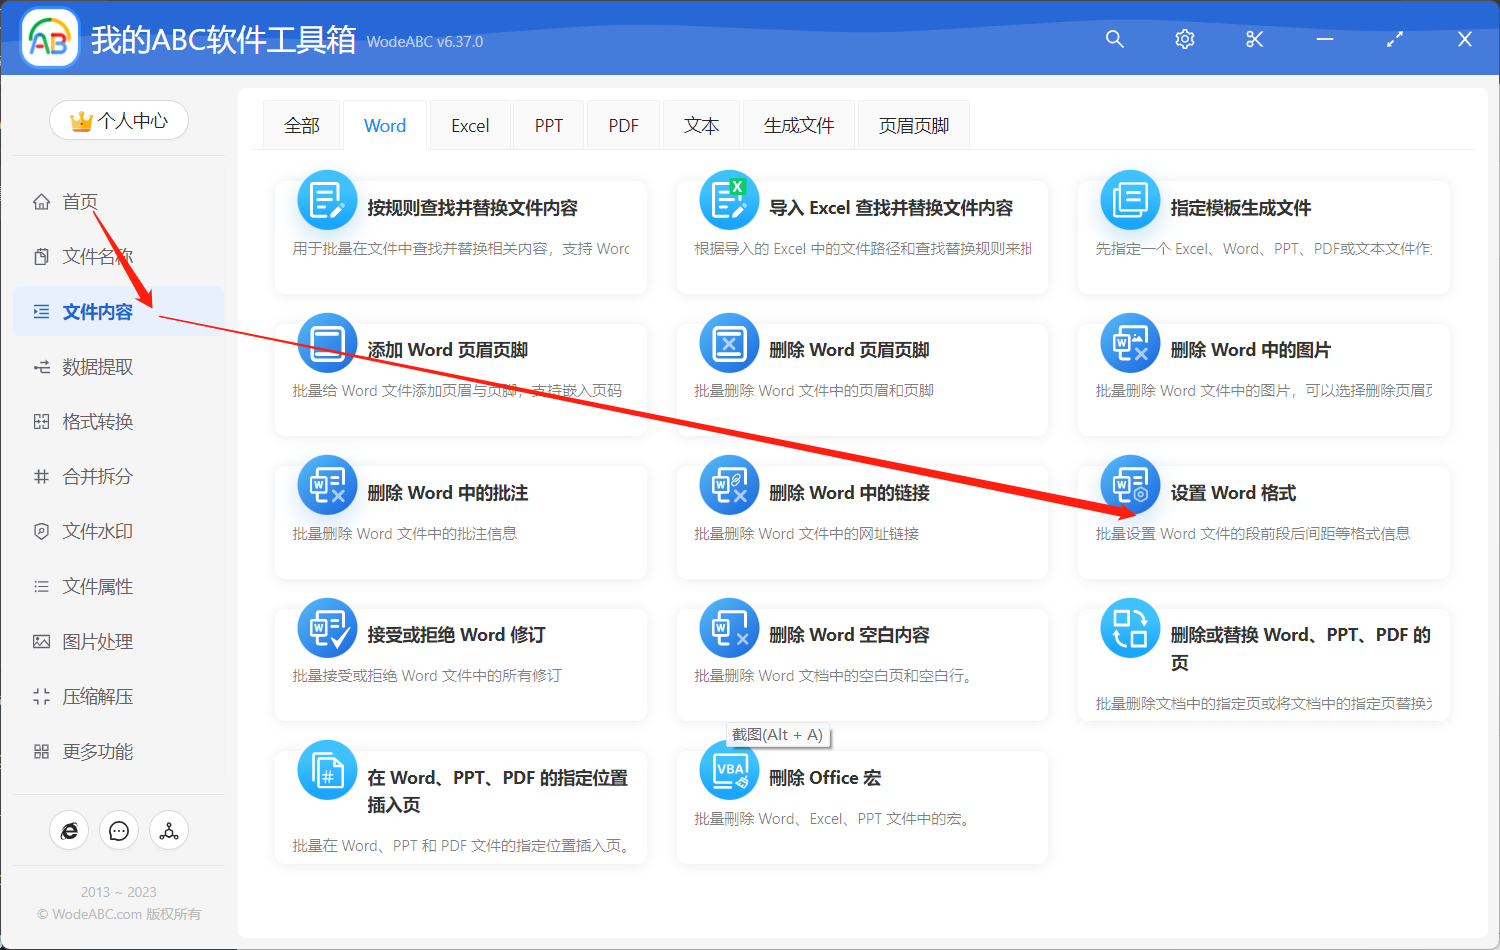
Task: Click the search magnifier in the title bar
Action: 1114,39
